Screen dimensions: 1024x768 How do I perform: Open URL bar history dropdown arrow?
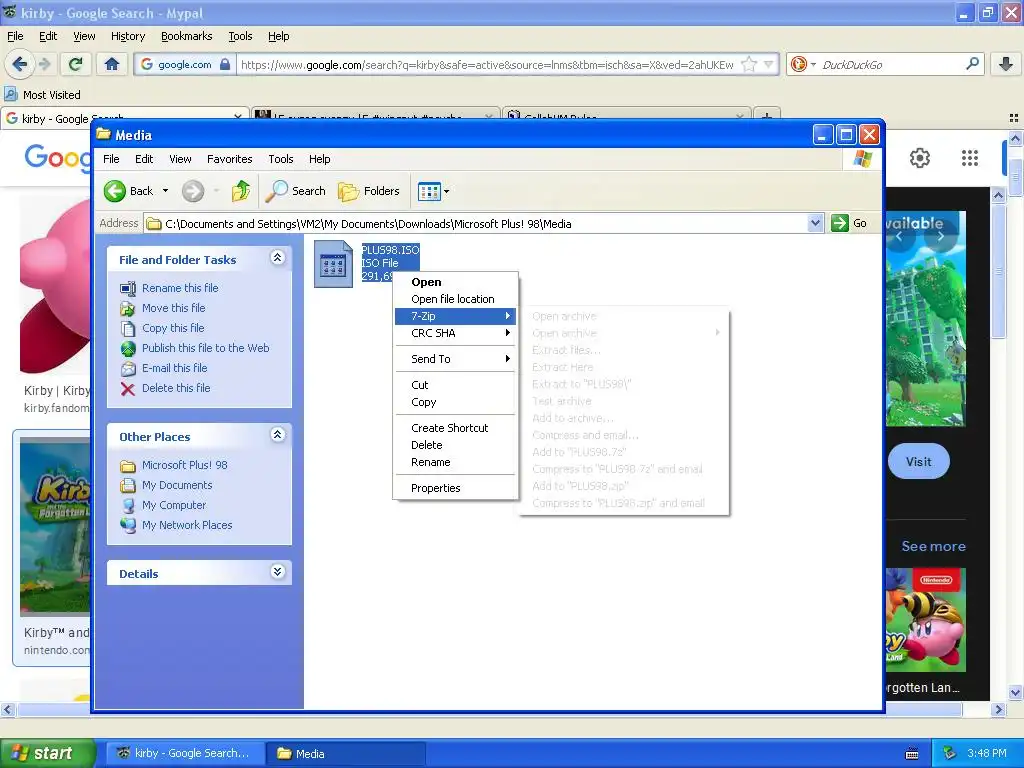pyautogui.click(x=769, y=65)
